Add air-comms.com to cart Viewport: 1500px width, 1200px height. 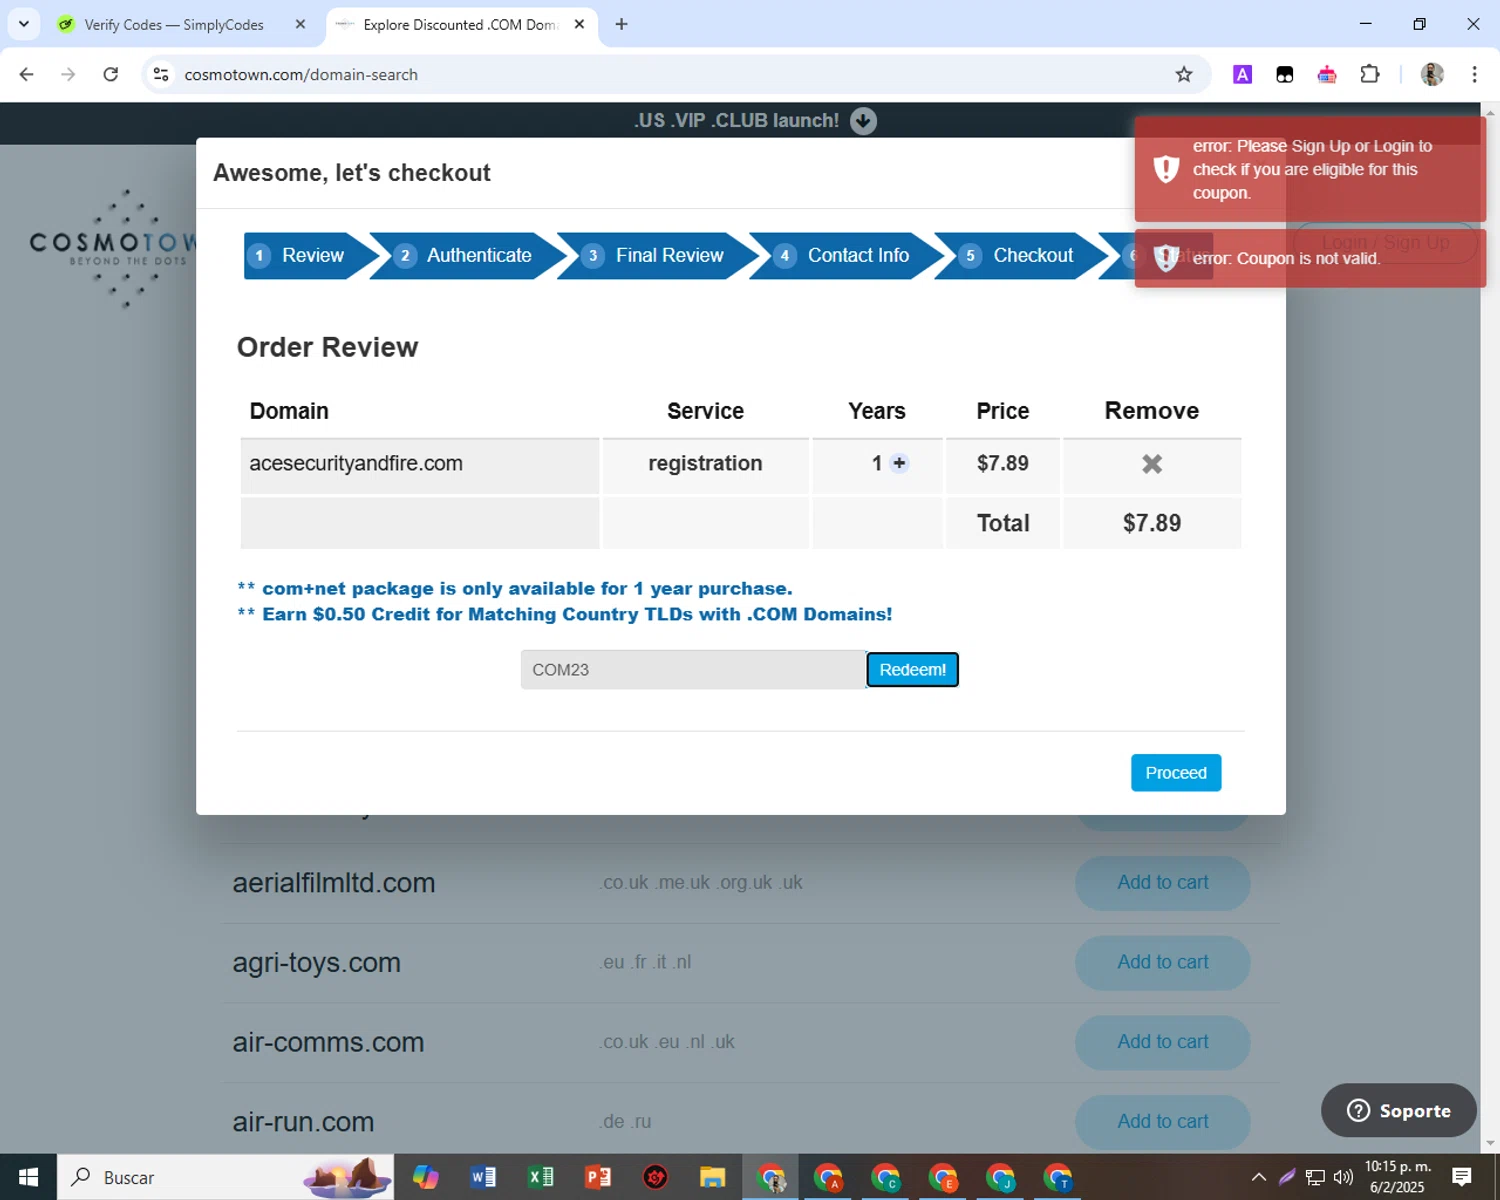point(1162,1042)
